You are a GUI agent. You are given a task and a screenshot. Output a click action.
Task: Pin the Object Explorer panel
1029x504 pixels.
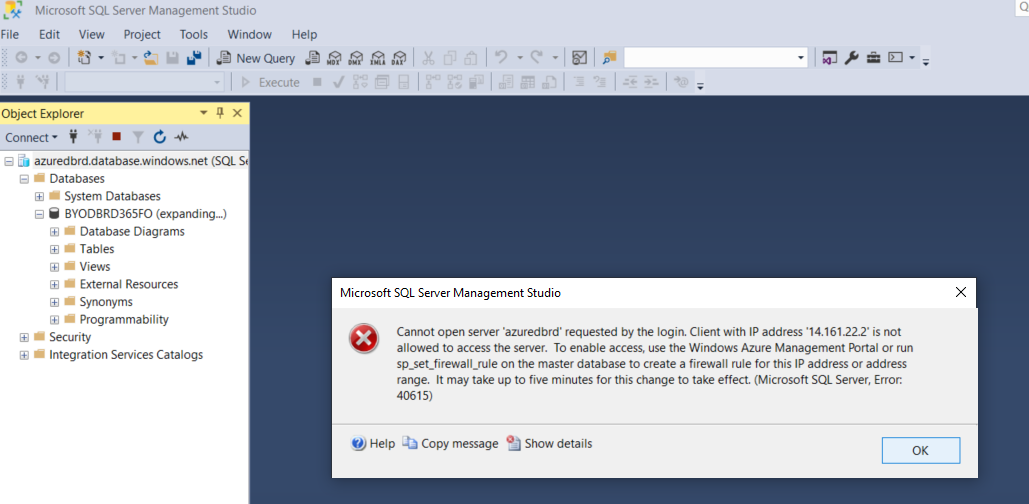click(220, 113)
